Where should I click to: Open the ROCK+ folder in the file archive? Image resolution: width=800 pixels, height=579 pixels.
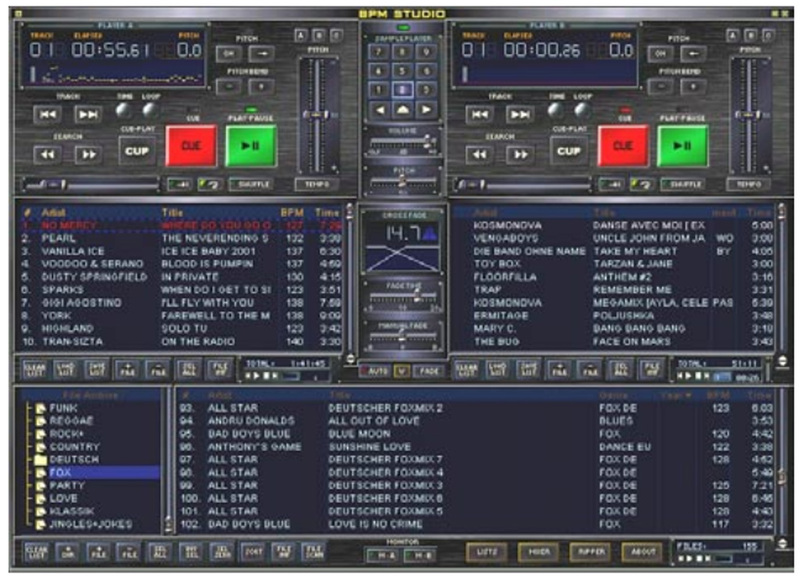click(x=66, y=434)
